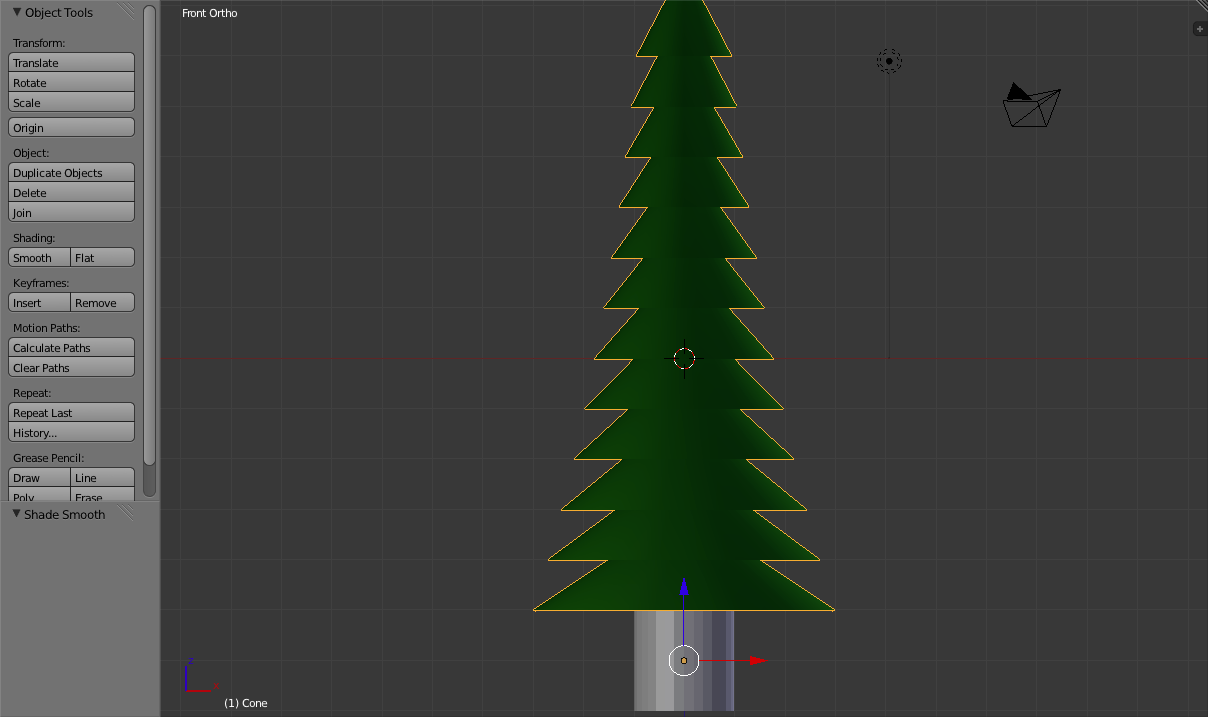Click the 3D cursor crosshair on the tree
The height and width of the screenshot is (717, 1208).
684,358
